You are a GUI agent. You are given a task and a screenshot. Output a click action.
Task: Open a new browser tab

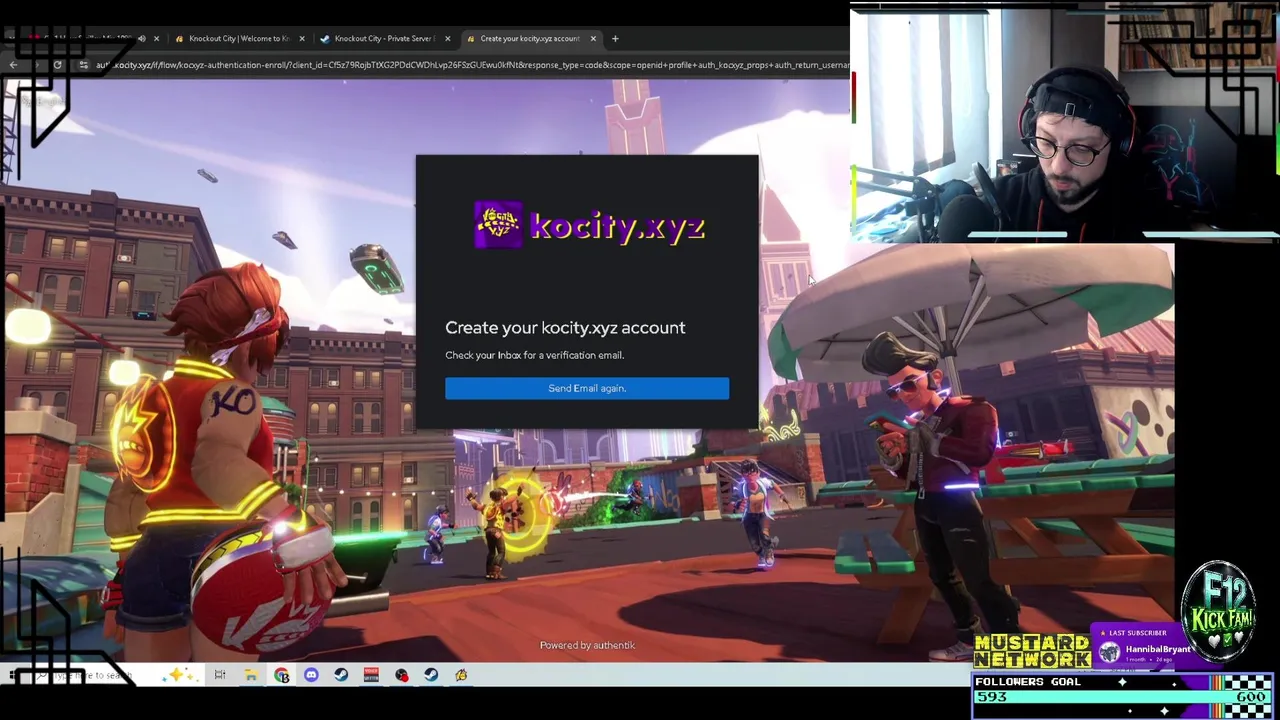pyautogui.click(x=615, y=39)
